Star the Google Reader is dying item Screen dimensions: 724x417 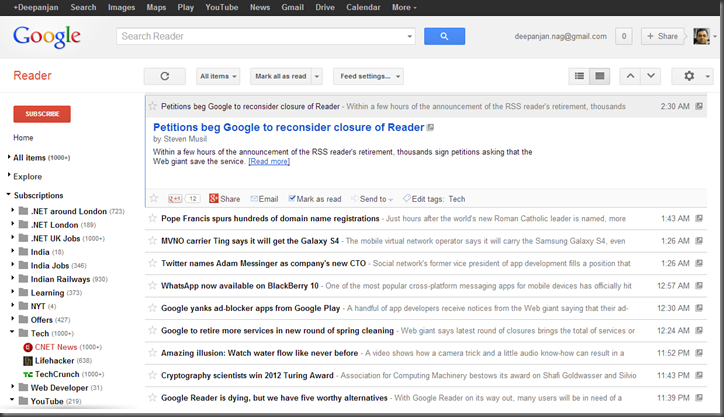click(152, 398)
